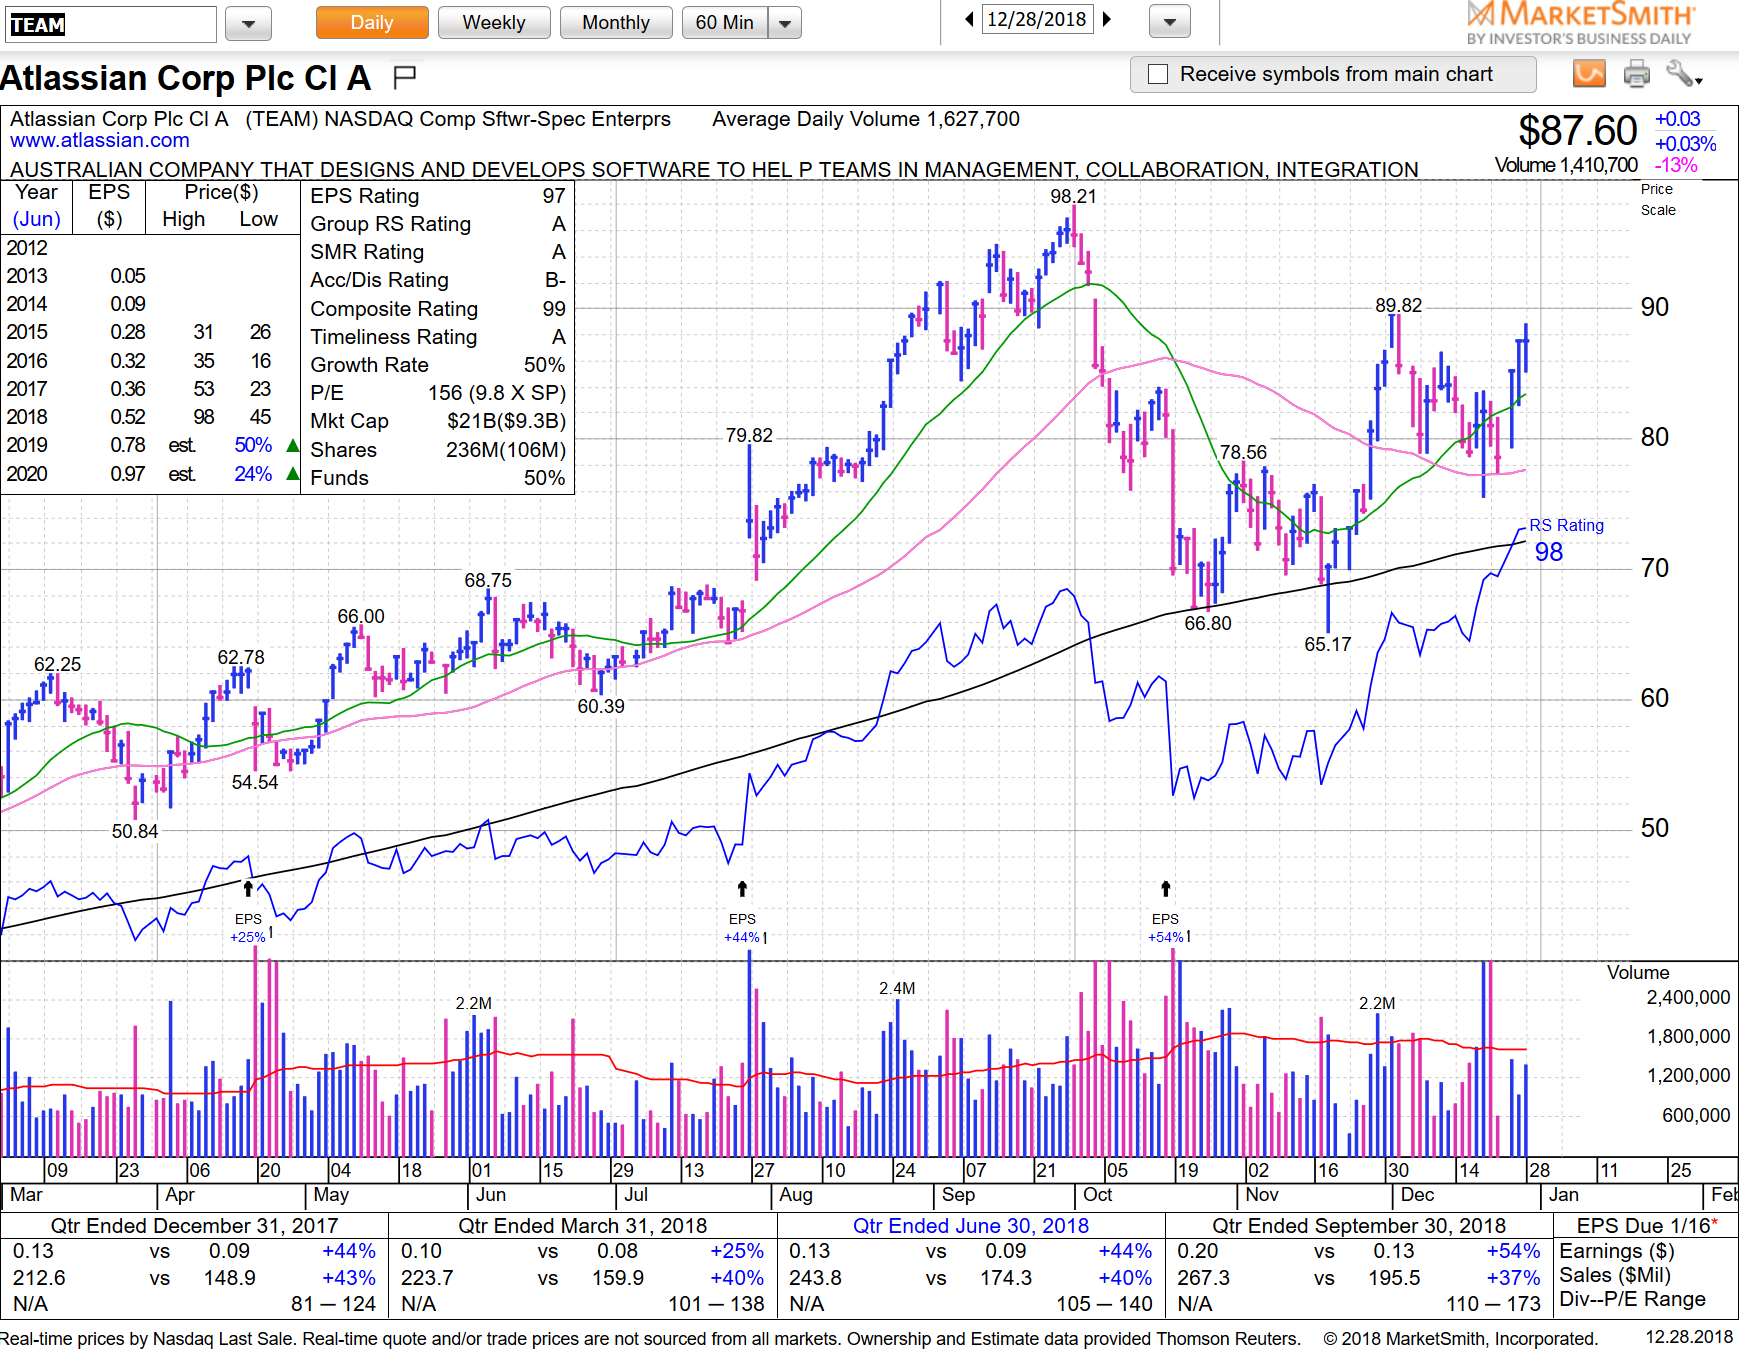Click the green EPS estimate up arrow for 2019
The width and height of the screenshot is (1739, 1367).
tap(290, 446)
